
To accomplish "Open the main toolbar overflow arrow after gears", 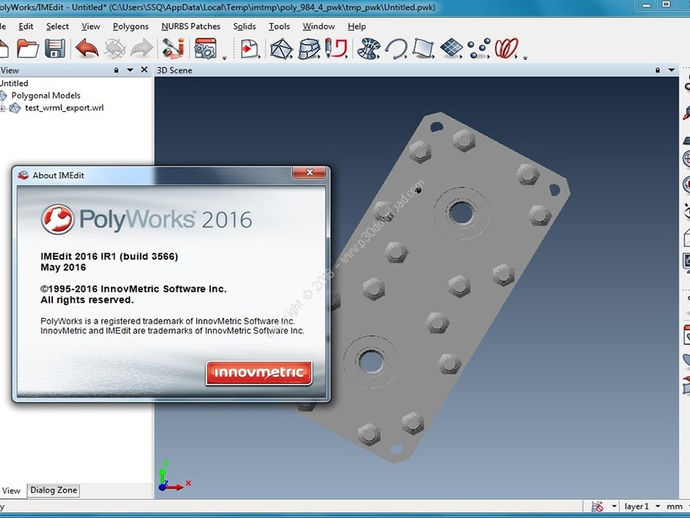I will click(224, 58).
